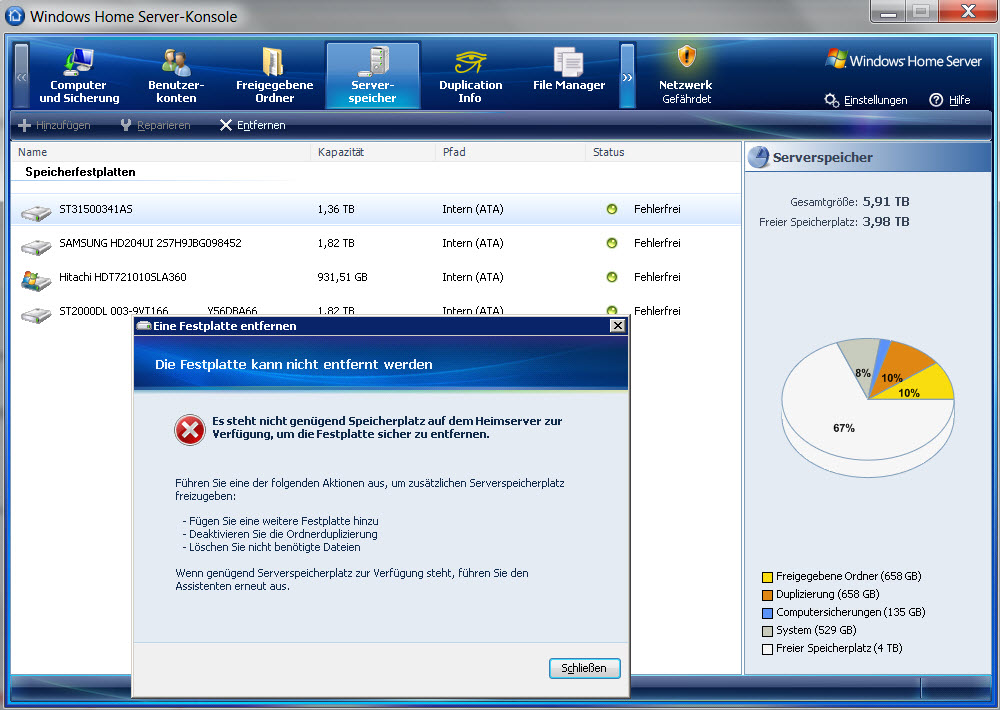Image resolution: width=1000 pixels, height=710 pixels.
Task: Click the white Freier Speicherplatz legend swatch
Action: (x=767, y=649)
